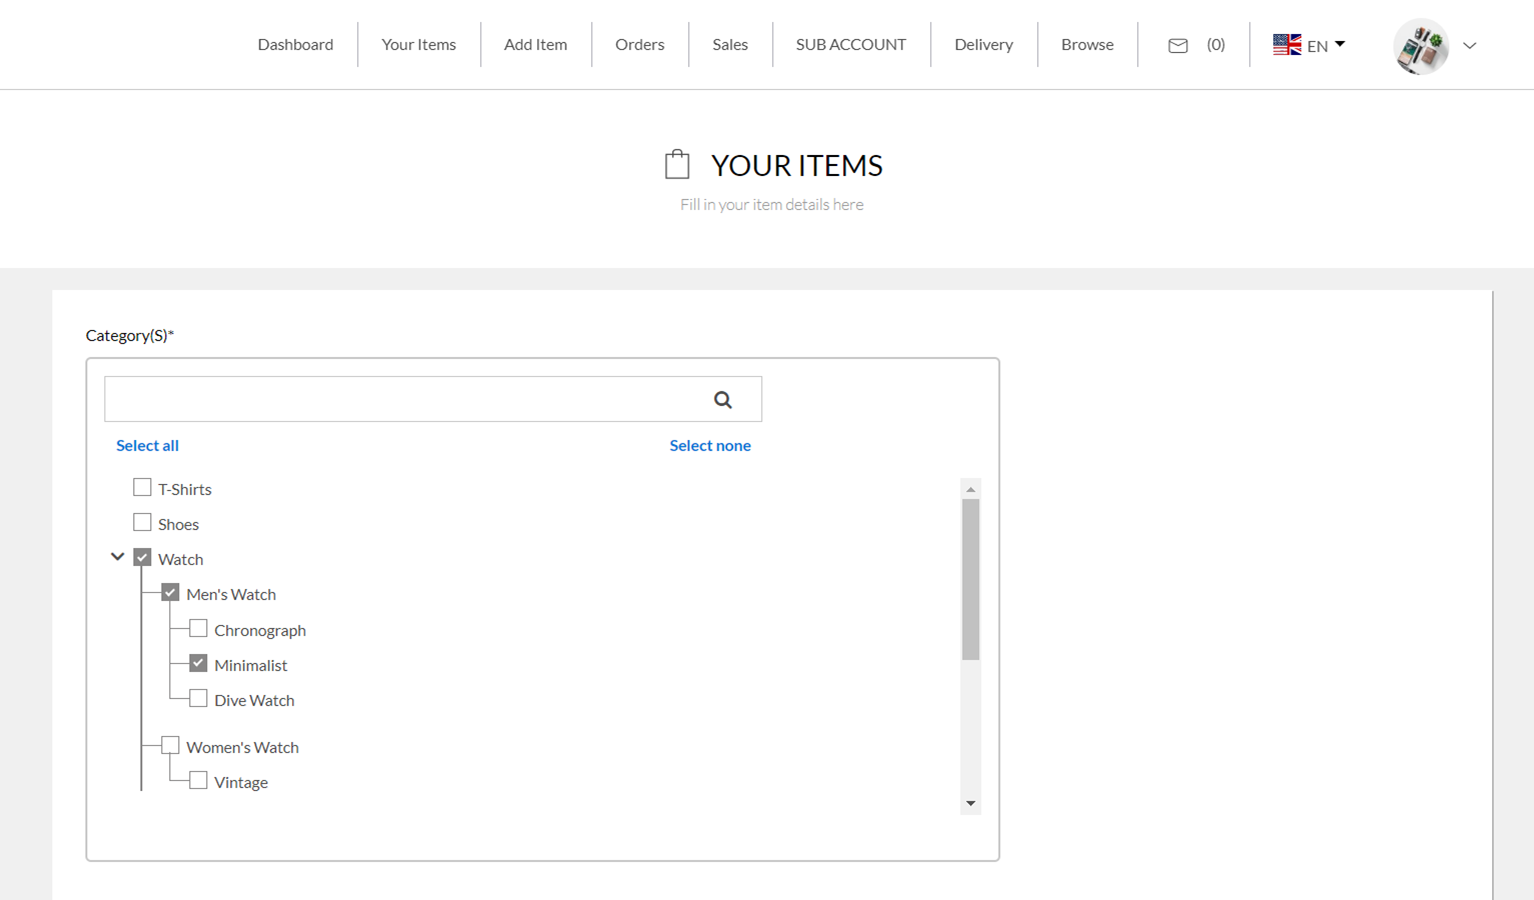
Task: Collapse the Watch category tree
Action: coord(117,557)
